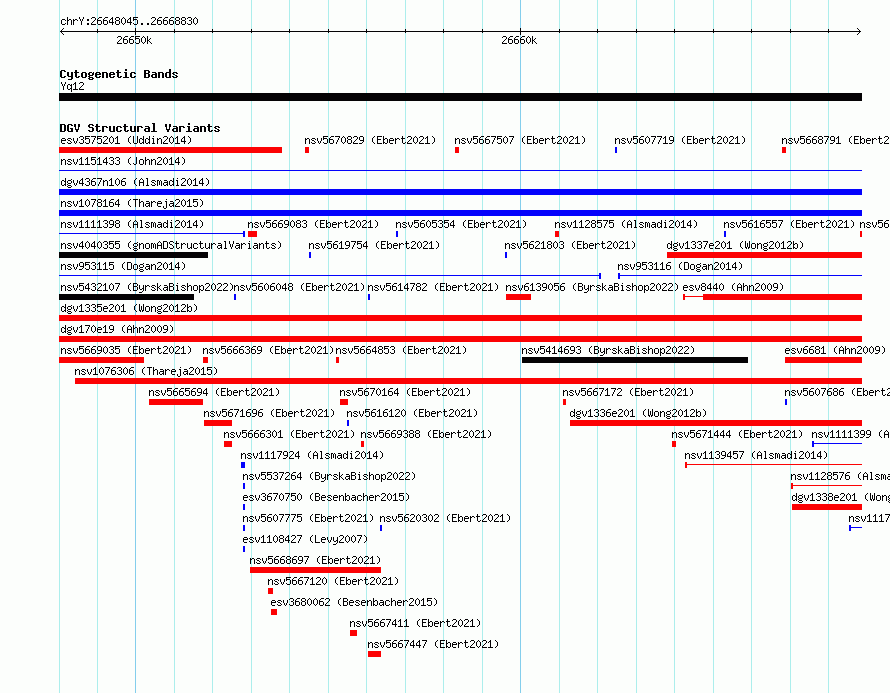Click nsv5607719 (Ebert2021) label

coord(680,140)
